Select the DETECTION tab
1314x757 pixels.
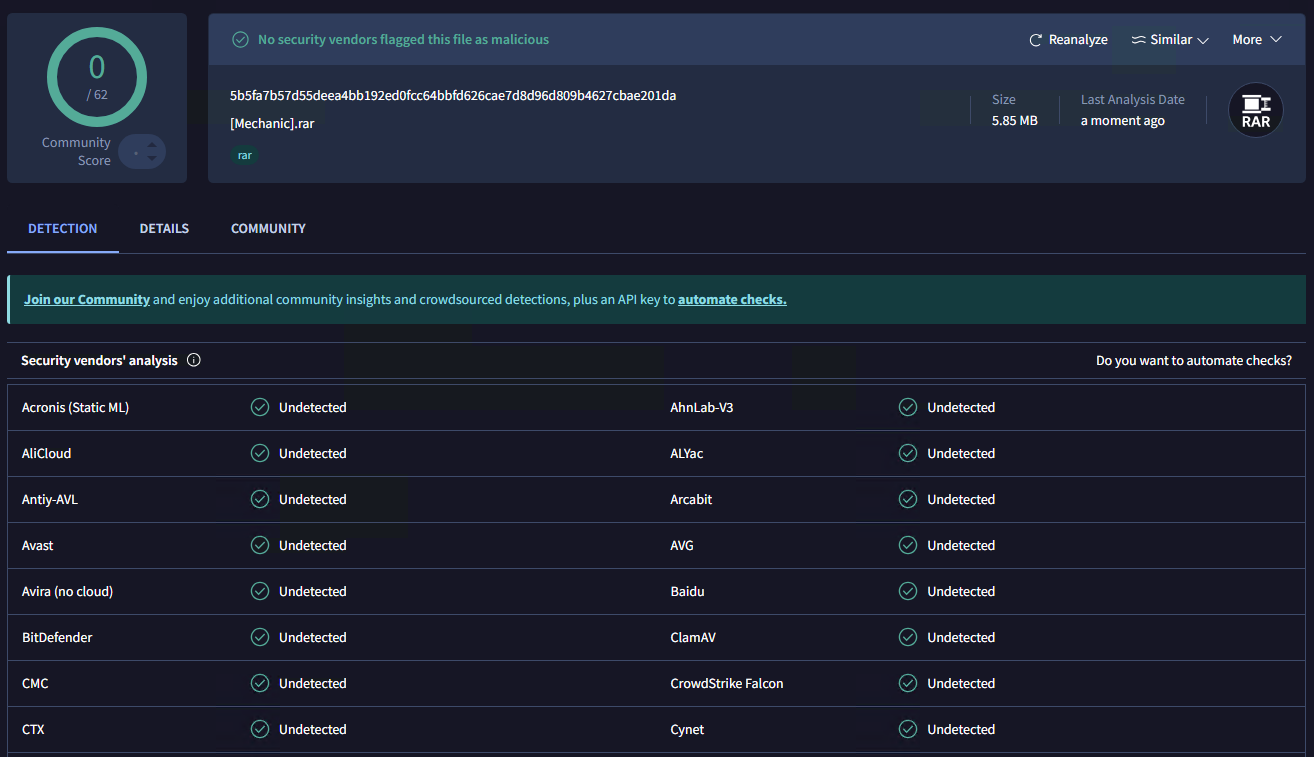(x=63, y=229)
